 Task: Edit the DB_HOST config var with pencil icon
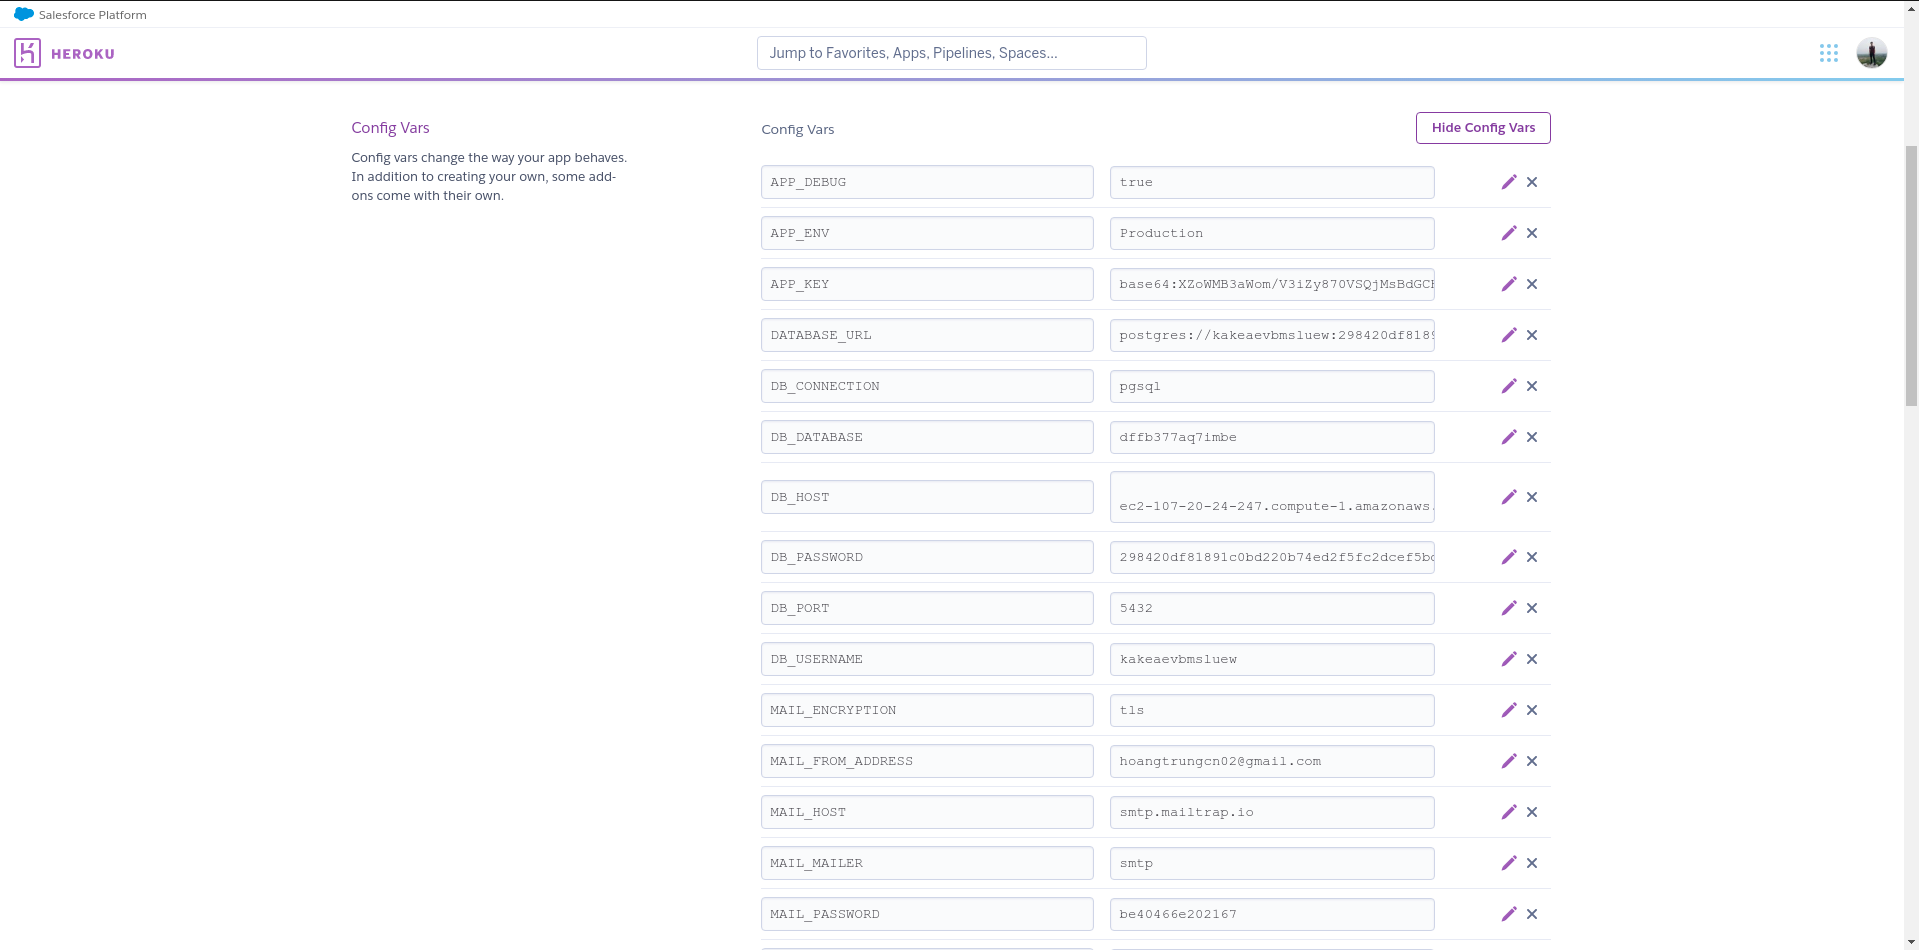point(1509,497)
